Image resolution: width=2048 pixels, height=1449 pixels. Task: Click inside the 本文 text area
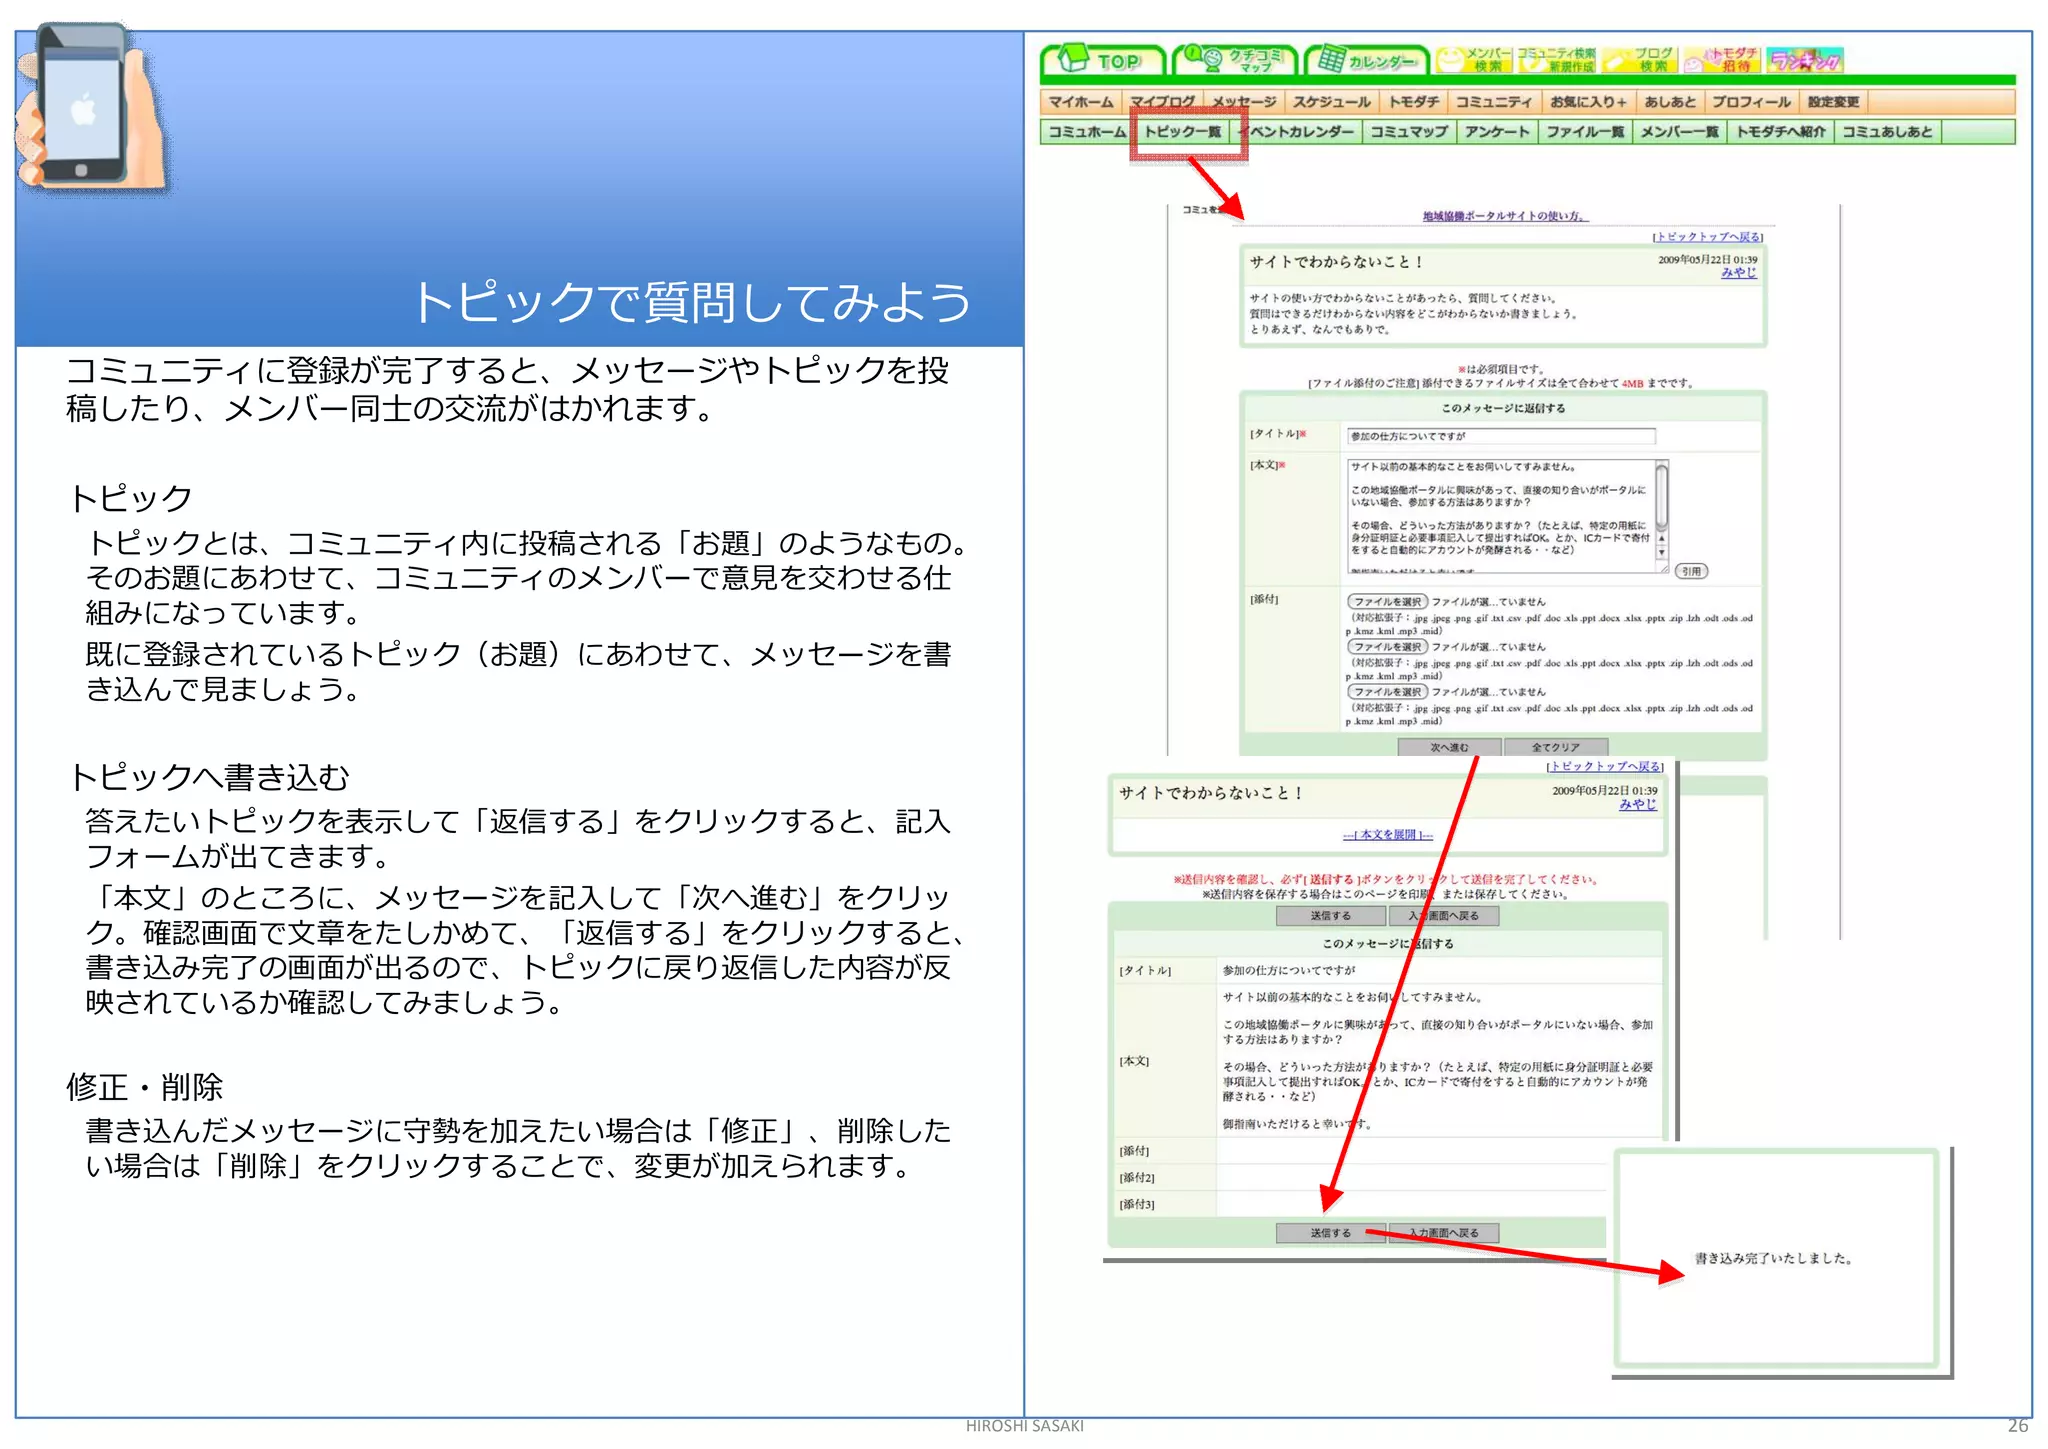tap(1500, 516)
